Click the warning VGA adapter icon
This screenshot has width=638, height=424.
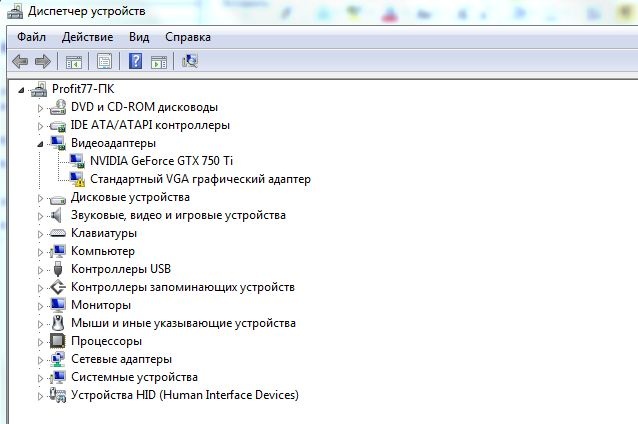pos(78,179)
